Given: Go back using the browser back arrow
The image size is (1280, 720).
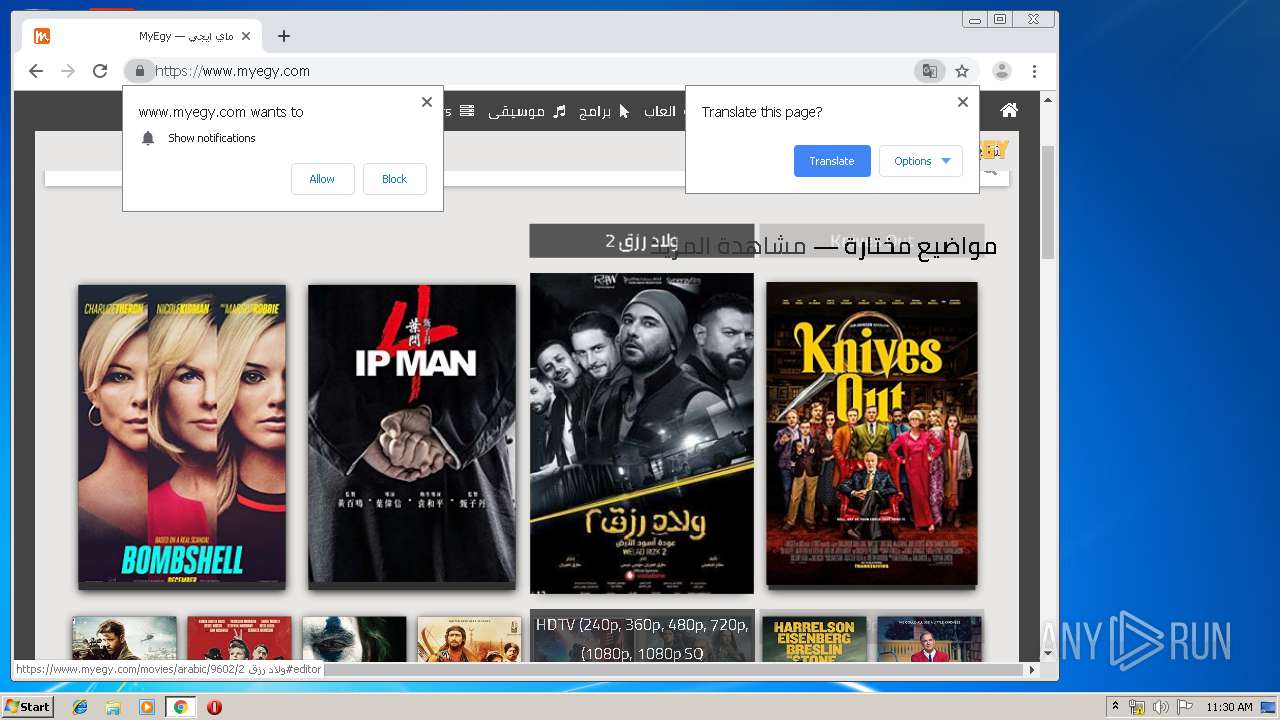Looking at the screenshot, I should [x=36, y=71].
